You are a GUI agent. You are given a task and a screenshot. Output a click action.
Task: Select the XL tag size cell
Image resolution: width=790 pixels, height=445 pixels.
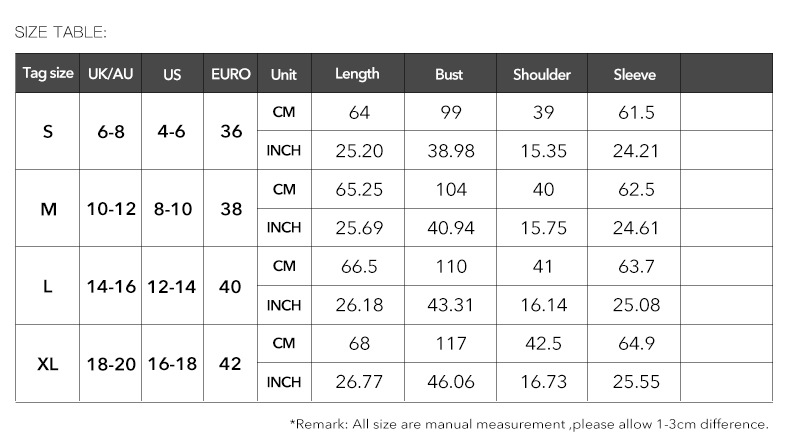48,364
